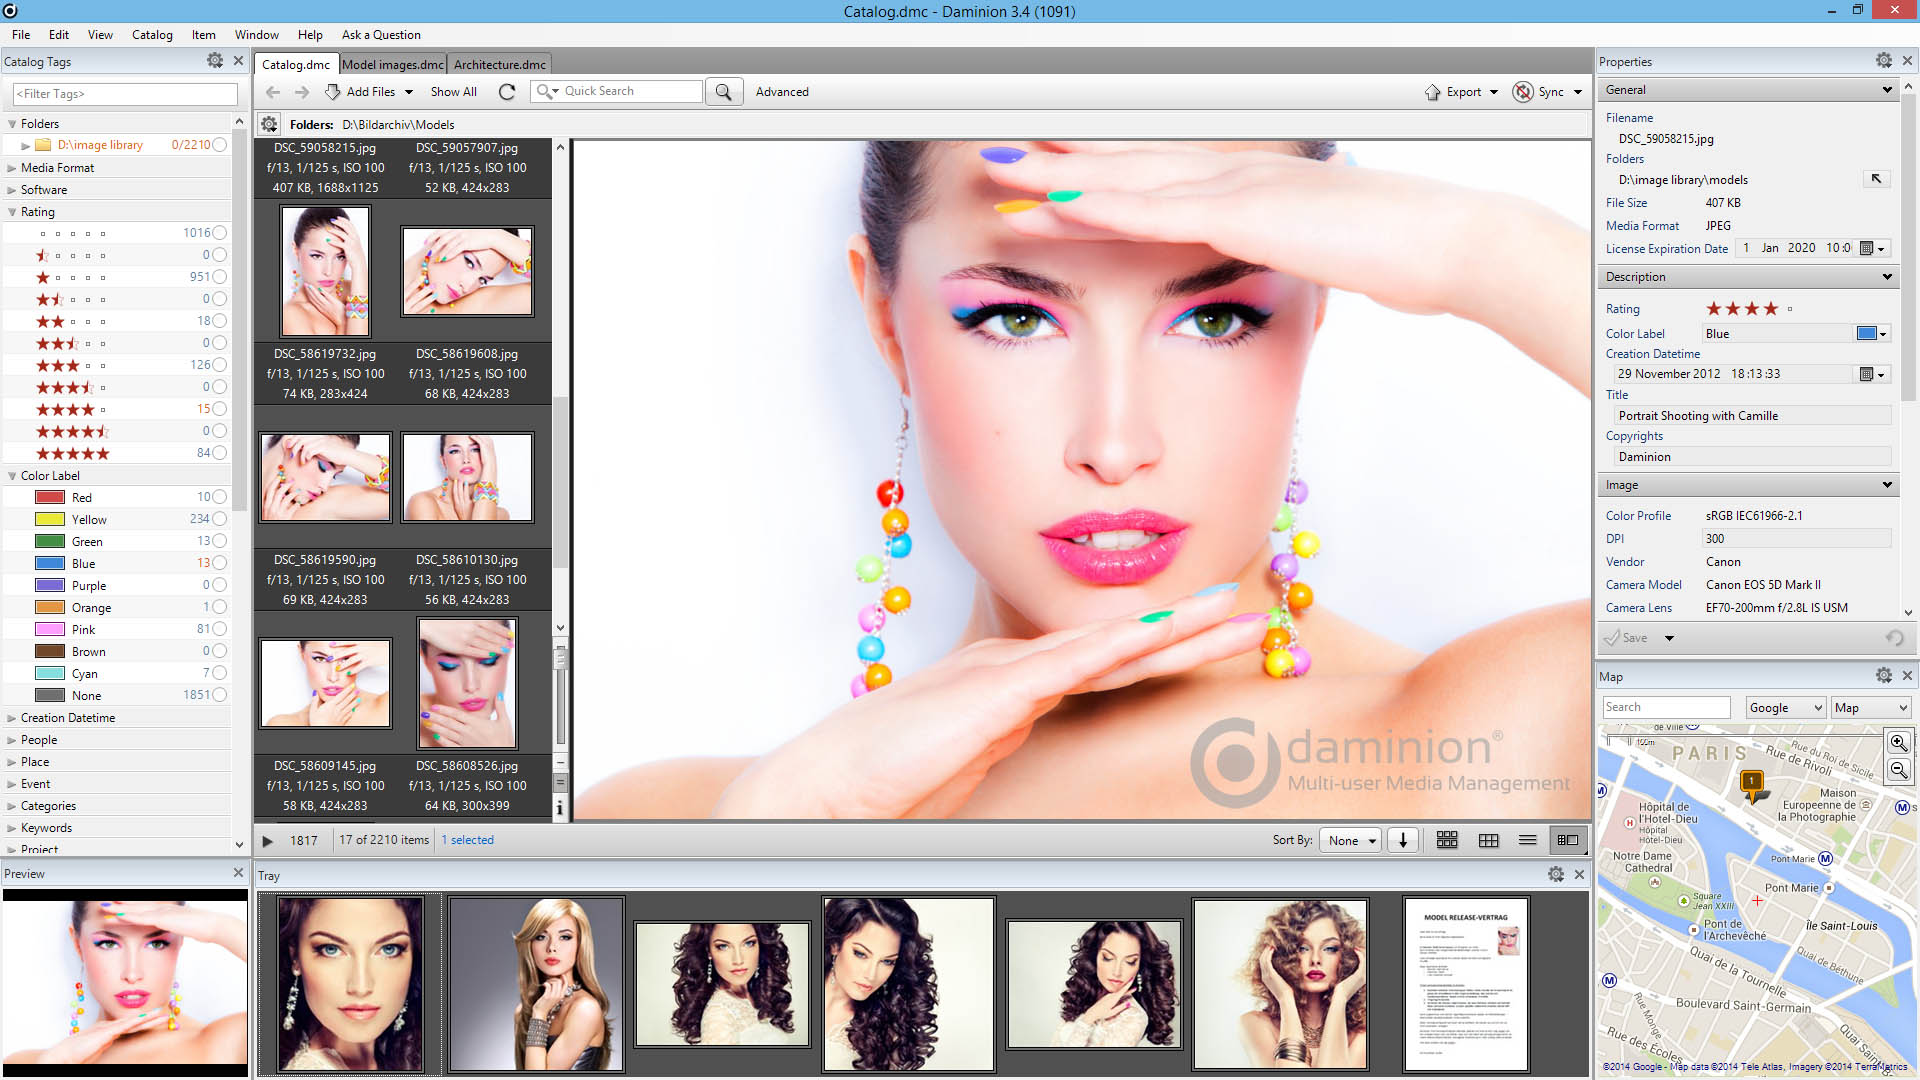Screen dimensions: 1920x1080
Task: Toggle the Yellow color label filter circle
Action: tap(219, 519)
